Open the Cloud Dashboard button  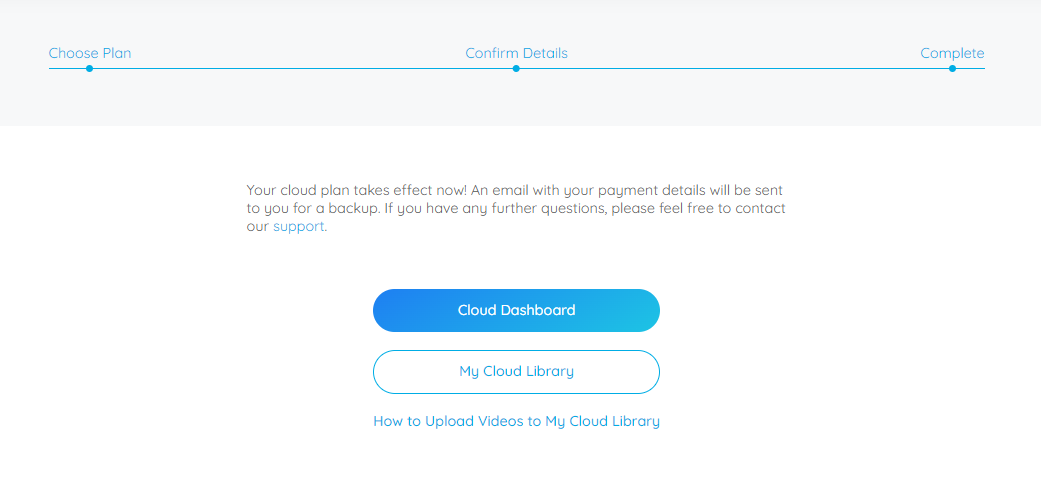click(x=516, y=311)
